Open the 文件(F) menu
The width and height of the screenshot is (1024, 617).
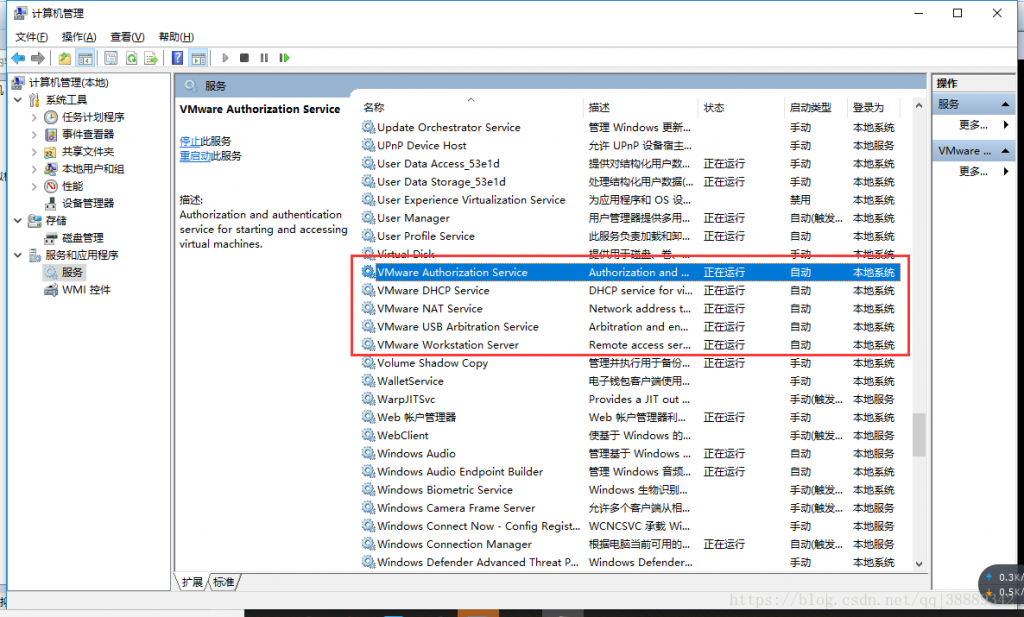[31, 37]
